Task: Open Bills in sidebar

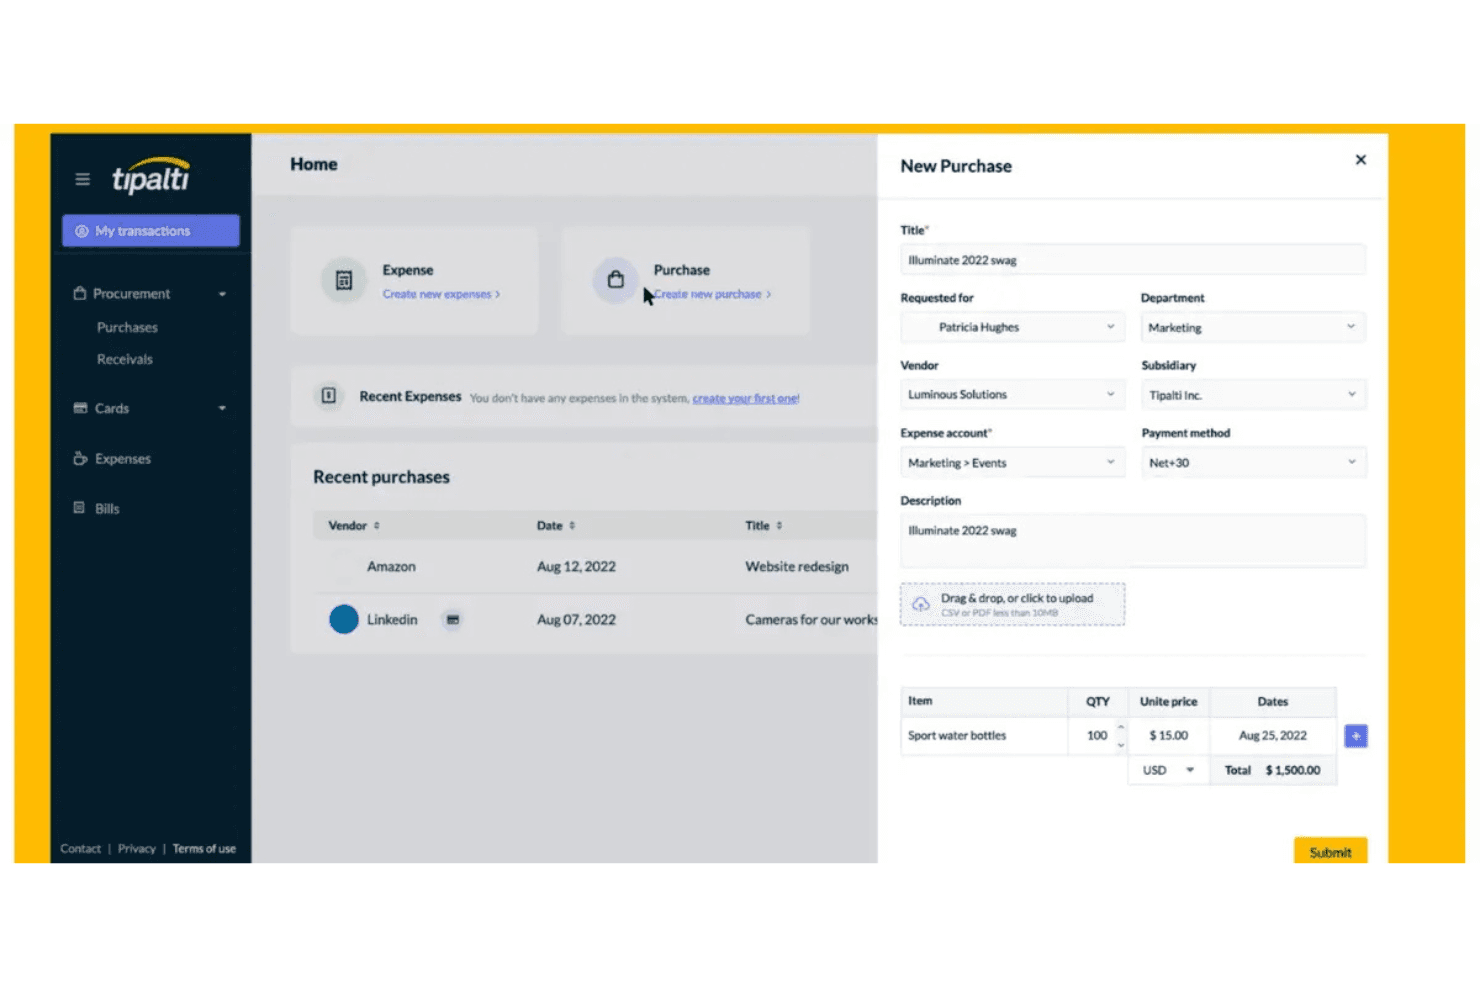Action: point(107,509)
